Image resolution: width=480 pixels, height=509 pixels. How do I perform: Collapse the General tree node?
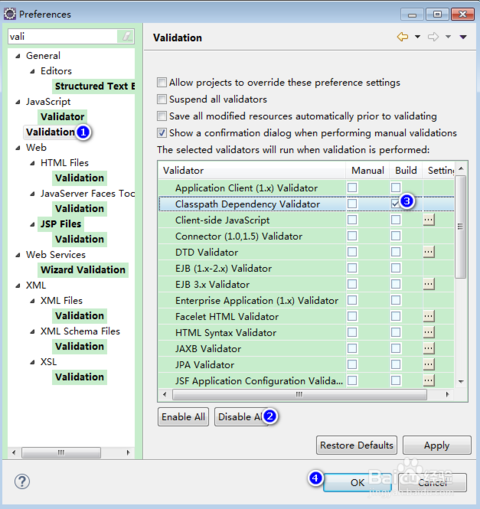18,56
